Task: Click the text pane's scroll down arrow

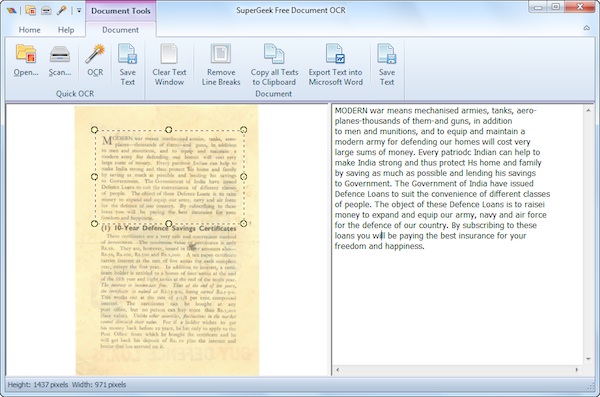Action: [x=588, y=359]
